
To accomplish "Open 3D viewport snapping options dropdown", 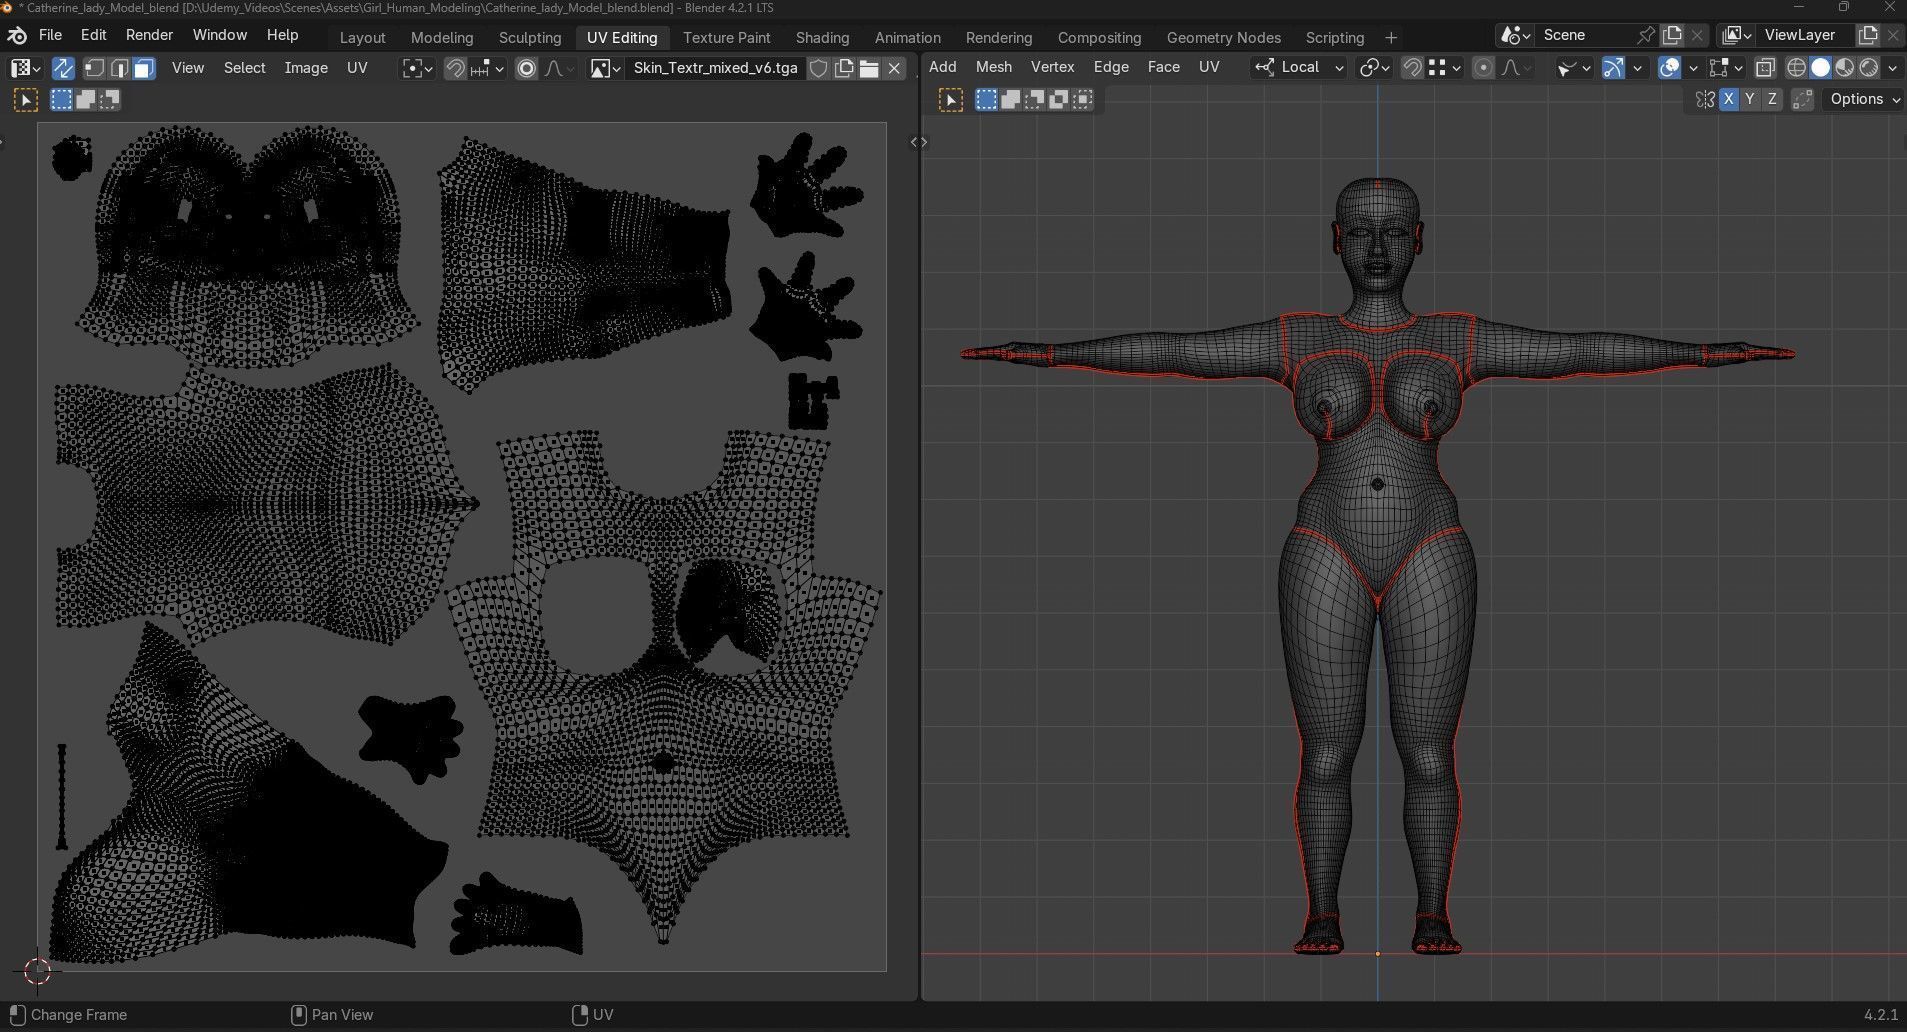I will pyautogui.click(x=1445, y=67).
